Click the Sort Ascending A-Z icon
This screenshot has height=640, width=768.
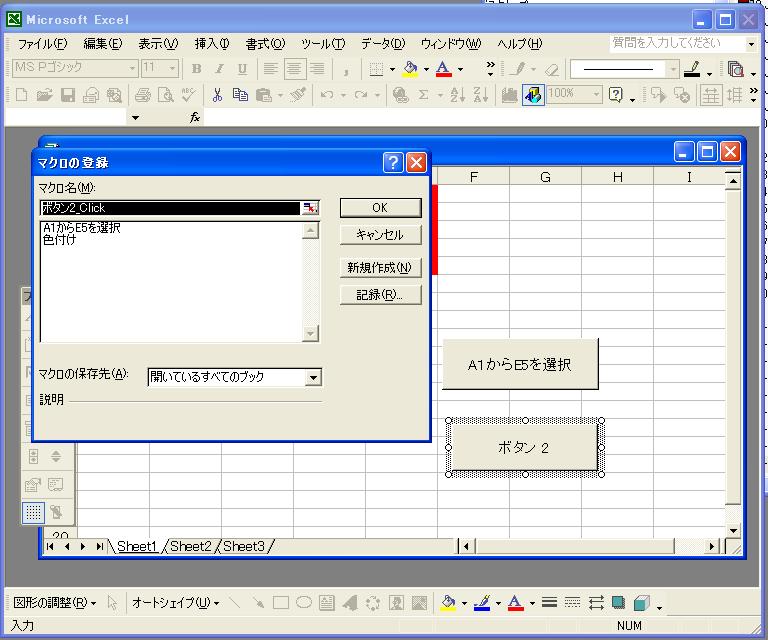pyautogui.click(x=457, y=95)
